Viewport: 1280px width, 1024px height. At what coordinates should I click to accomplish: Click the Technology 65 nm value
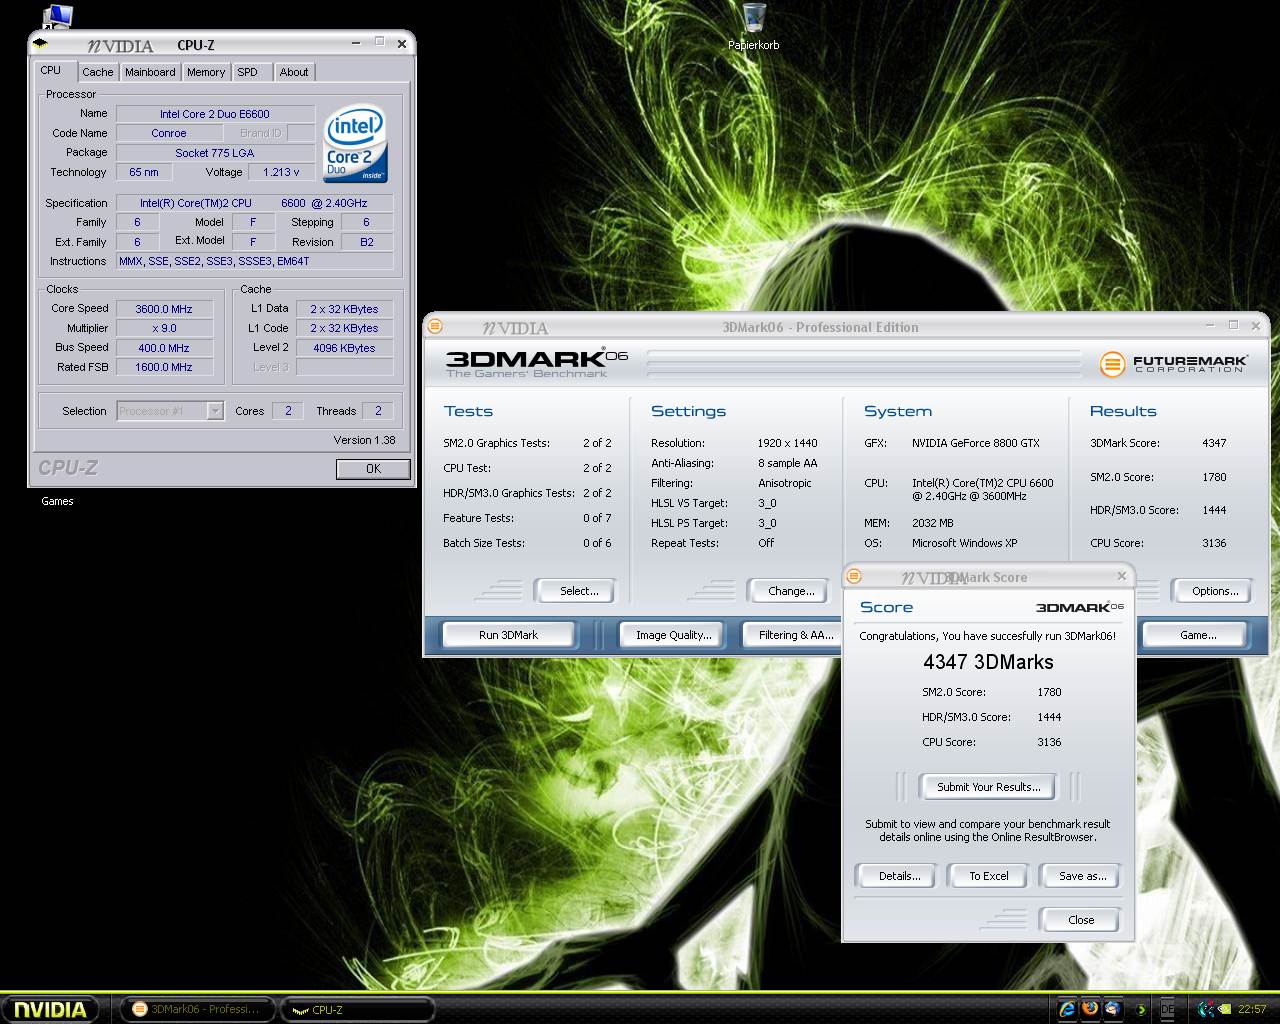[x=144, y=172]
